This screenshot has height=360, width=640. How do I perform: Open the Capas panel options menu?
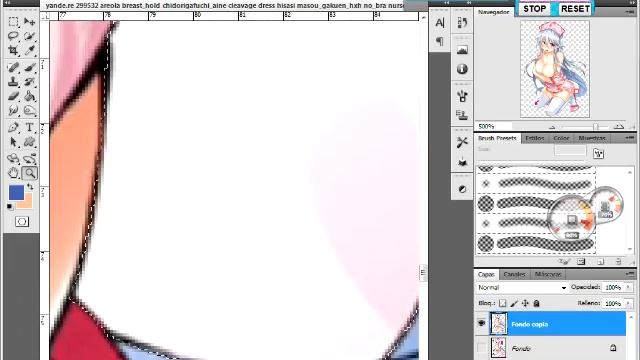(629, 274)
